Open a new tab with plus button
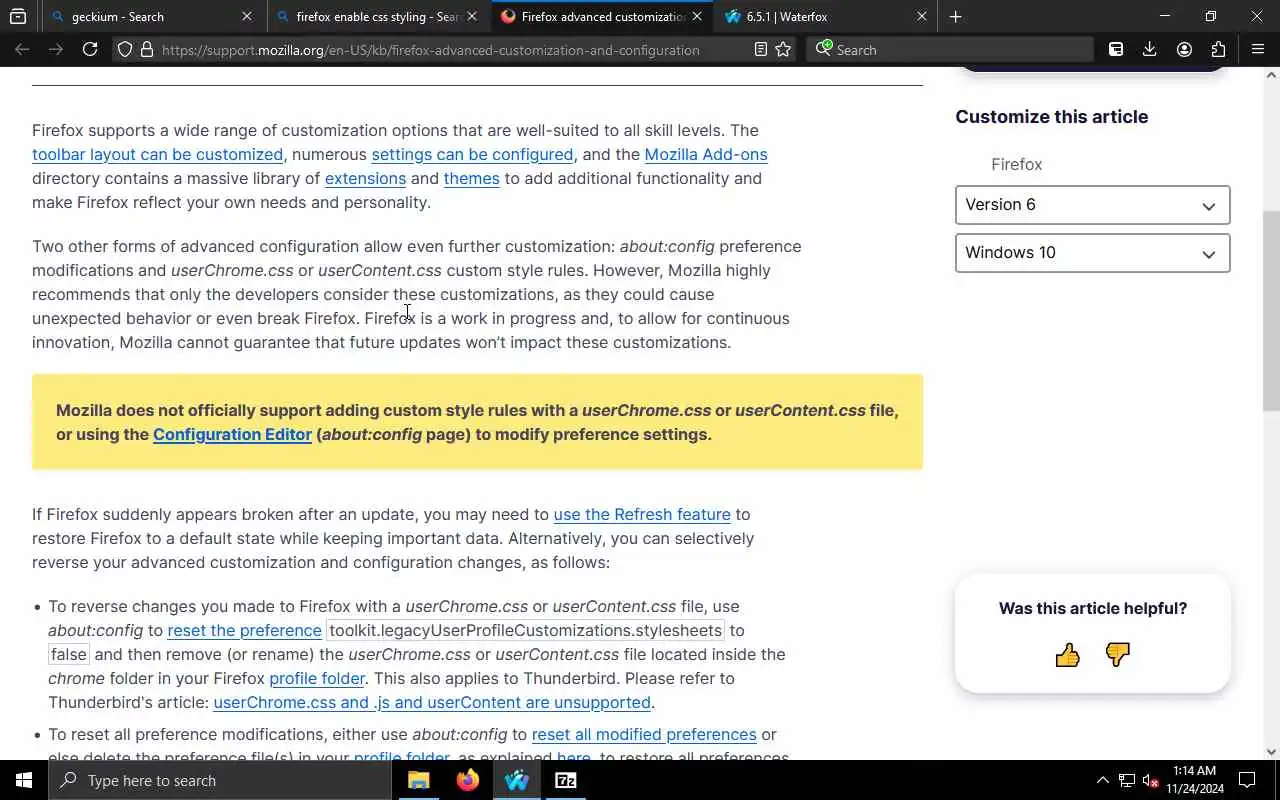 (x=956, y=16)
